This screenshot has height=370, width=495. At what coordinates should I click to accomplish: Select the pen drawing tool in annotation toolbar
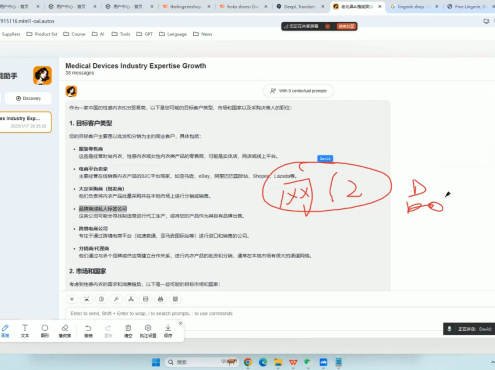point(5,331)
